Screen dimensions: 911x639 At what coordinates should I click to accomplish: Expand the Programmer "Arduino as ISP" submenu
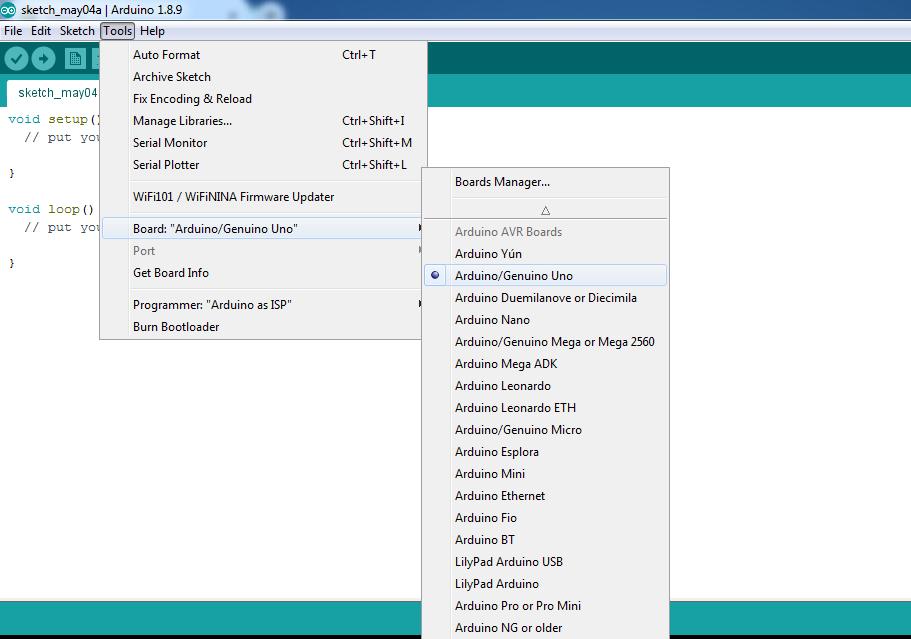pos(261,305)
